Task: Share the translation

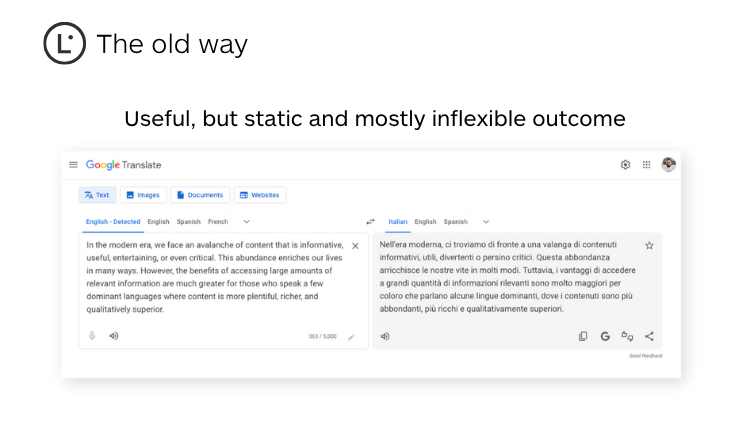Action: point(650,336)
